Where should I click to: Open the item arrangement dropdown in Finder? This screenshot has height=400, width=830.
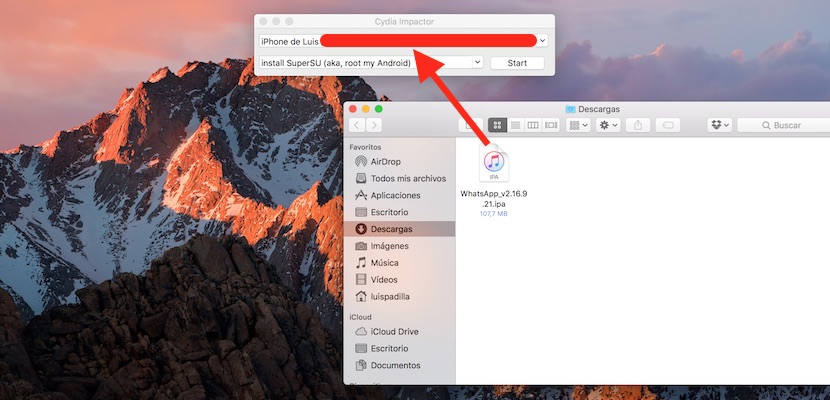578,125
